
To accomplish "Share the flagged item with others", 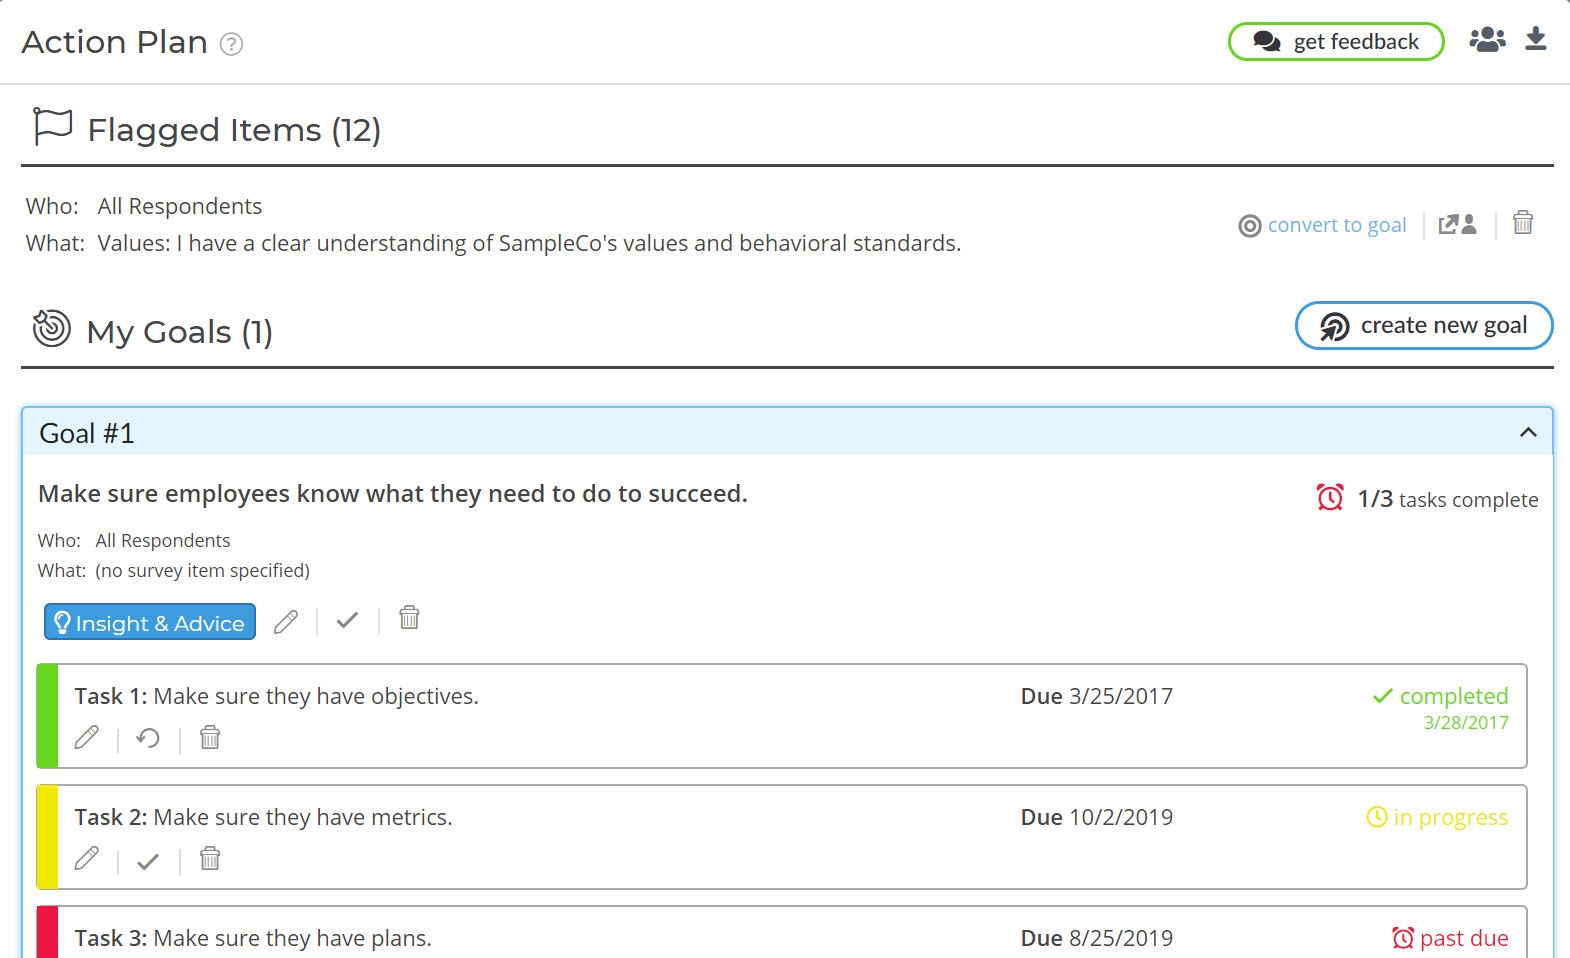I will click(x=1457, y=225).
